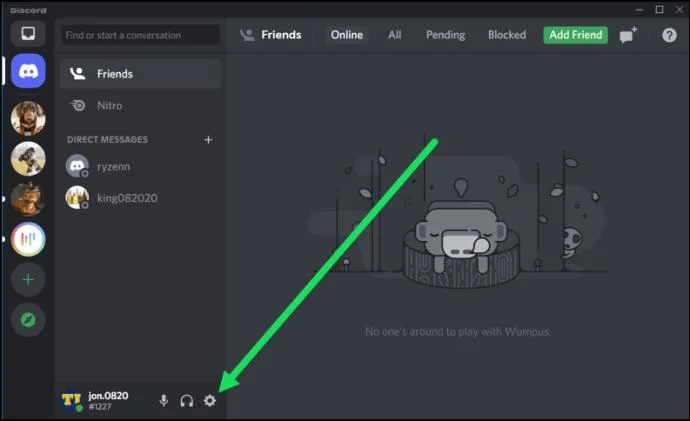
Task: Open User Settings via the gear icon
Action: [x=210, y=401]
